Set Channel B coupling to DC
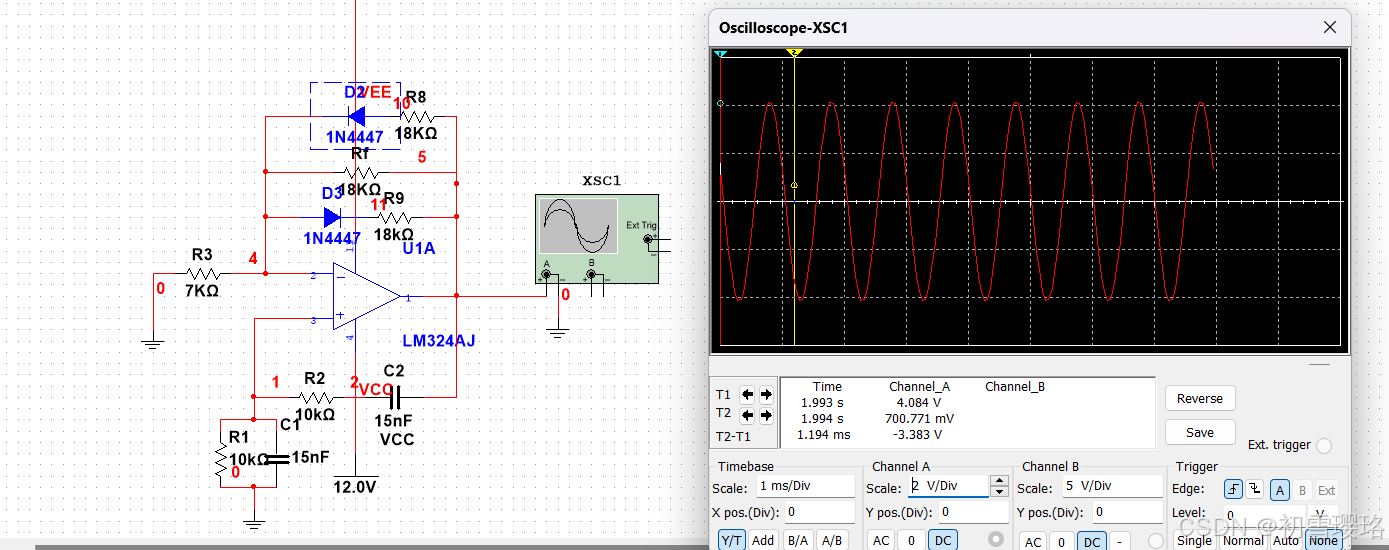Screen dimensions: 1389x550 (1092, 541)
